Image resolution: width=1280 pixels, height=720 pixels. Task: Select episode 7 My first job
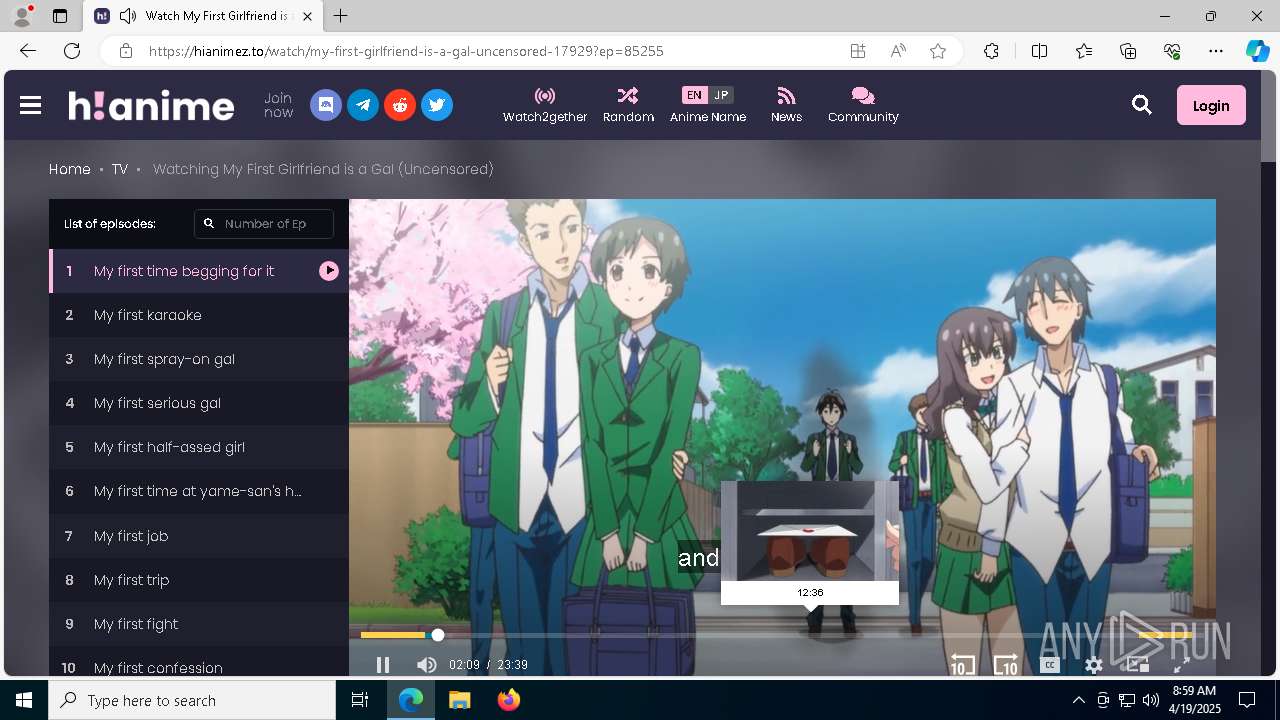pyautogui.click(x=199, y=536)
